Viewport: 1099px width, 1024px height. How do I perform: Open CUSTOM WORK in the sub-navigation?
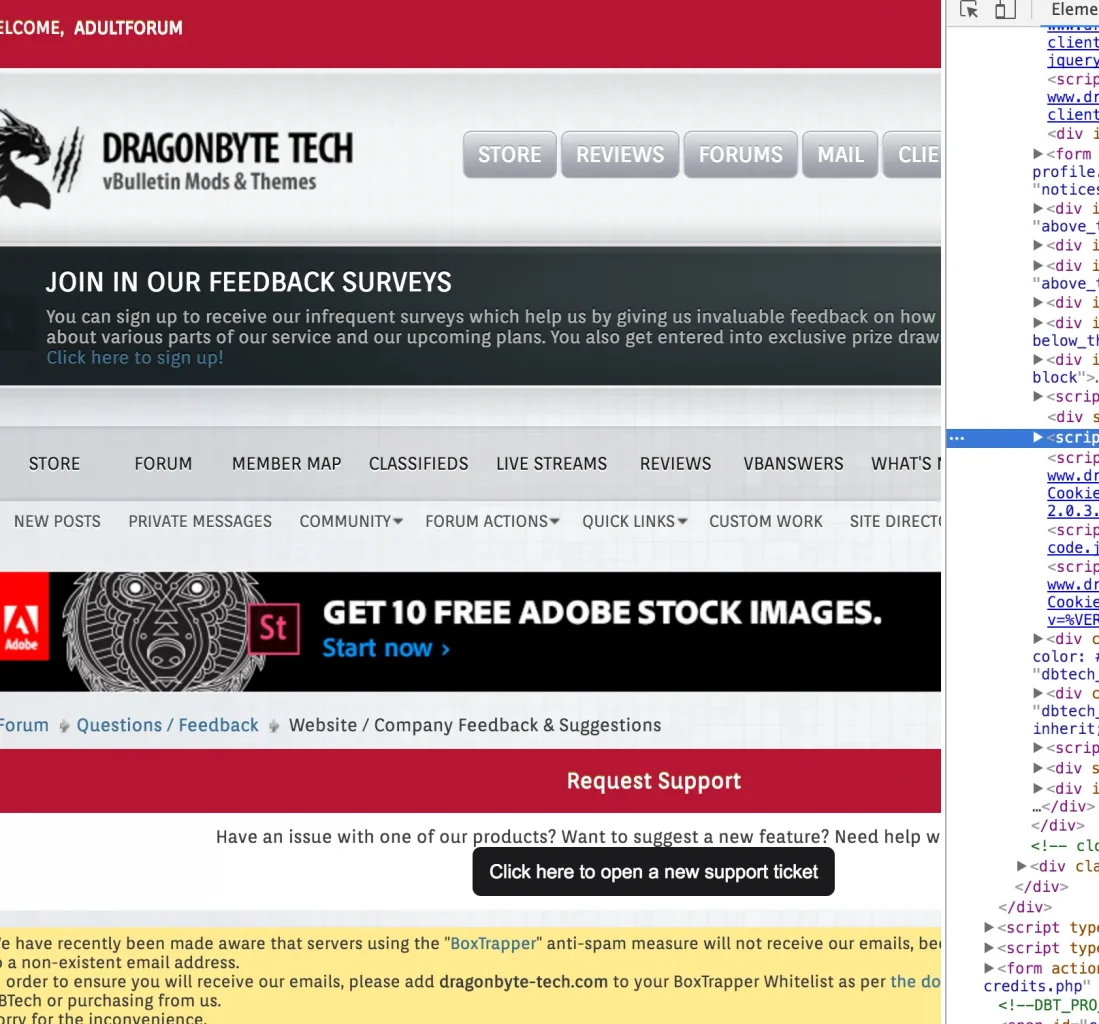[765, 521]
